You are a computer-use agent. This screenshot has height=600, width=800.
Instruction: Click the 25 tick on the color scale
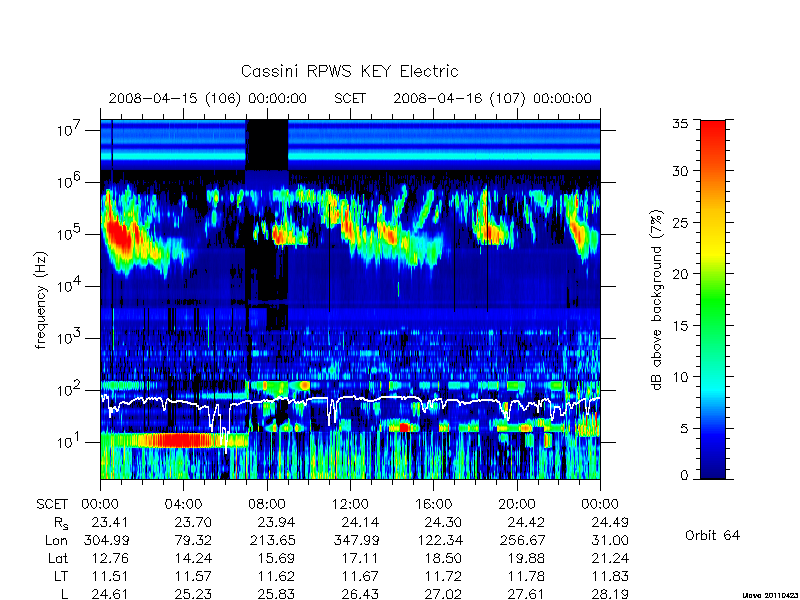(x=680, y=222)
